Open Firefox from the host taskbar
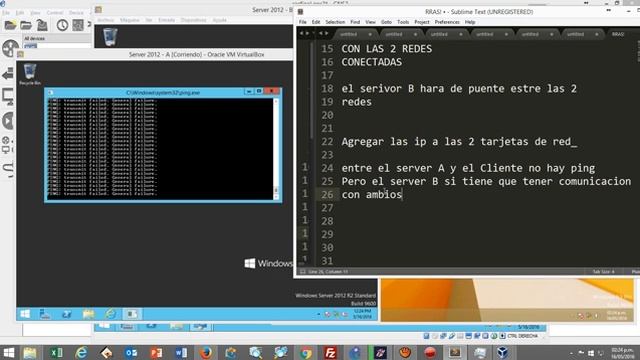The width and height of the screenshot is (640, 360). coord(206,353)
